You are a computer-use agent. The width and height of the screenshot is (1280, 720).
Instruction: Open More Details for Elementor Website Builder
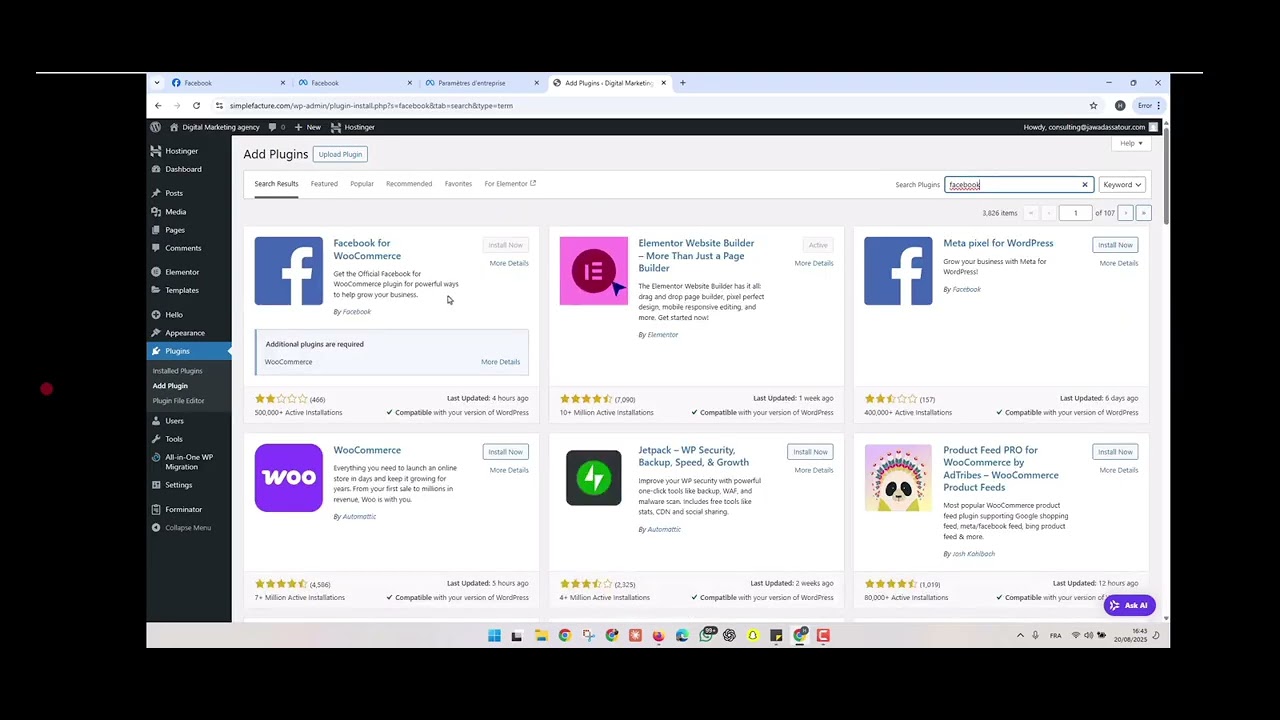pyautogui.click(x=814, y=263)
